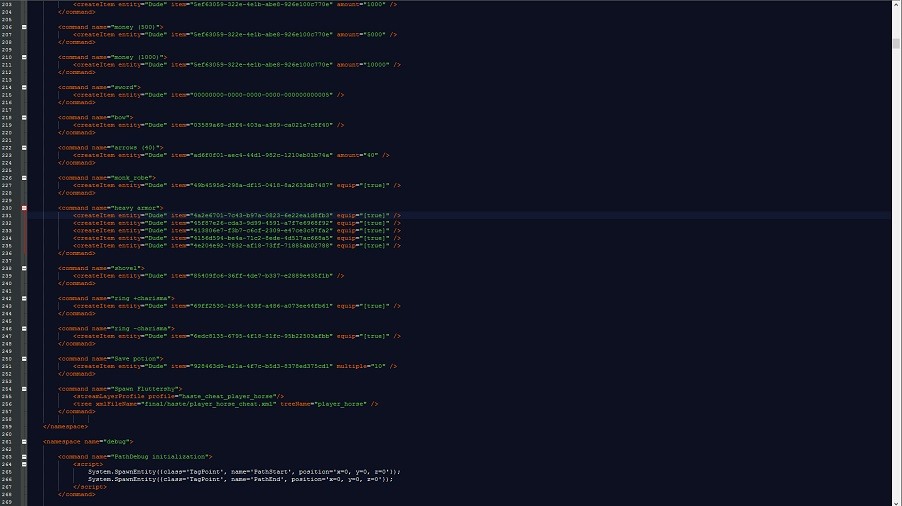This screenshot has height=506, width=902.
Task: Click line number 259 in the gutter
Action: tap(6, 427)
